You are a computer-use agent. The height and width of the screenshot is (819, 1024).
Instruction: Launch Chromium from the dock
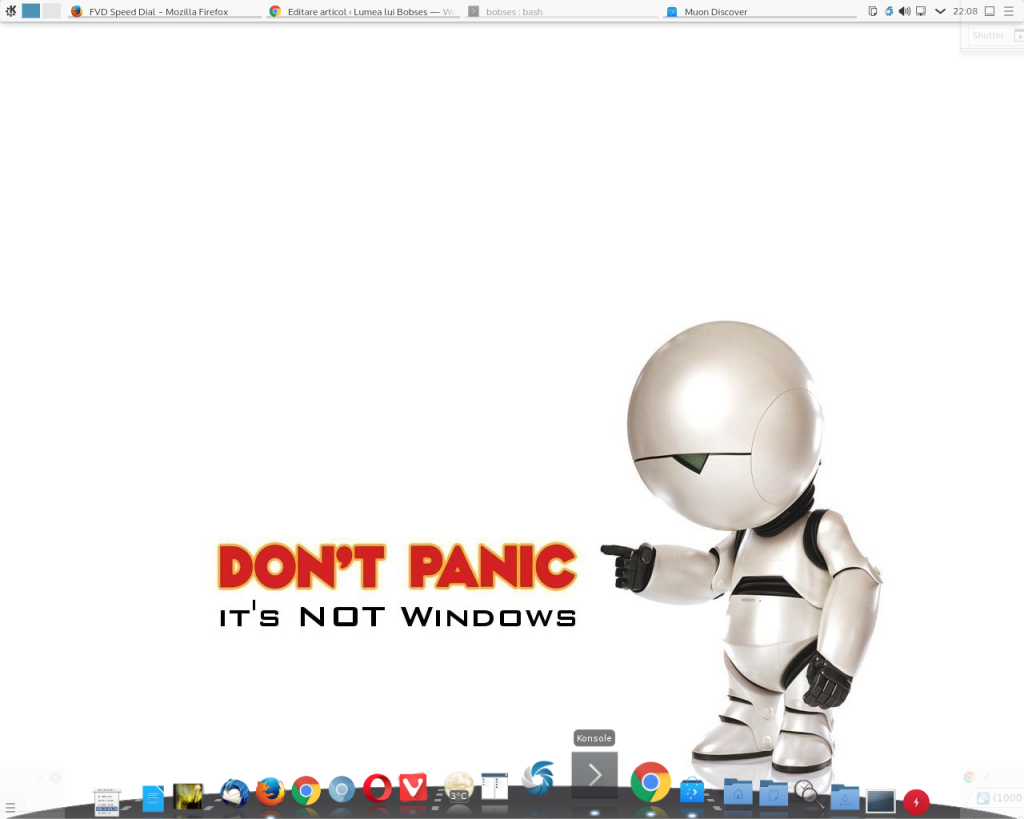(342, 790)
